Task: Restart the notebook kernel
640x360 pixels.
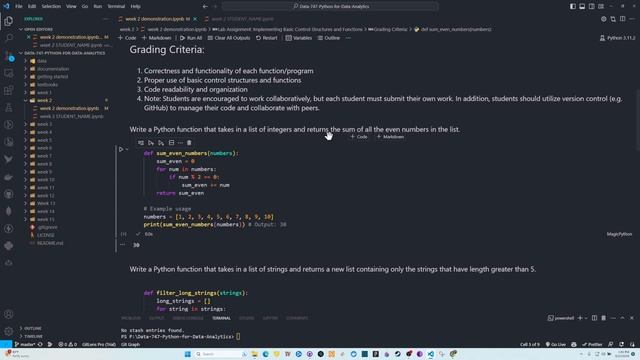Action: 267,38
